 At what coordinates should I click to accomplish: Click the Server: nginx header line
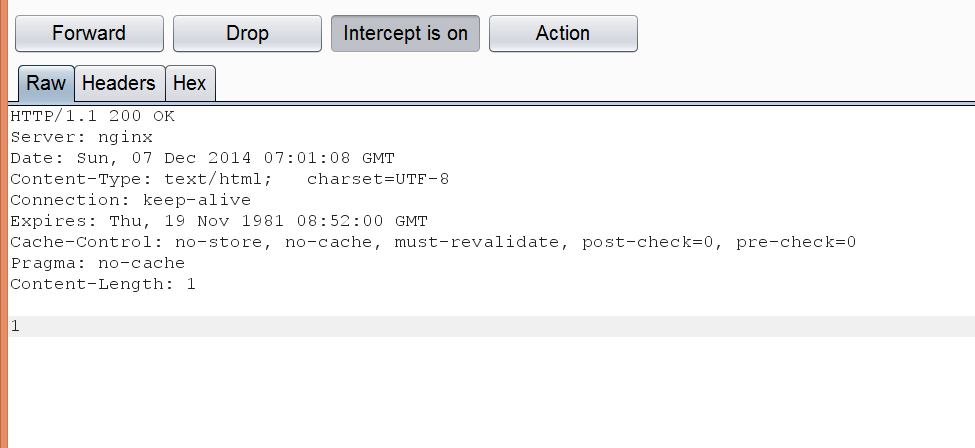click(81, 137)
